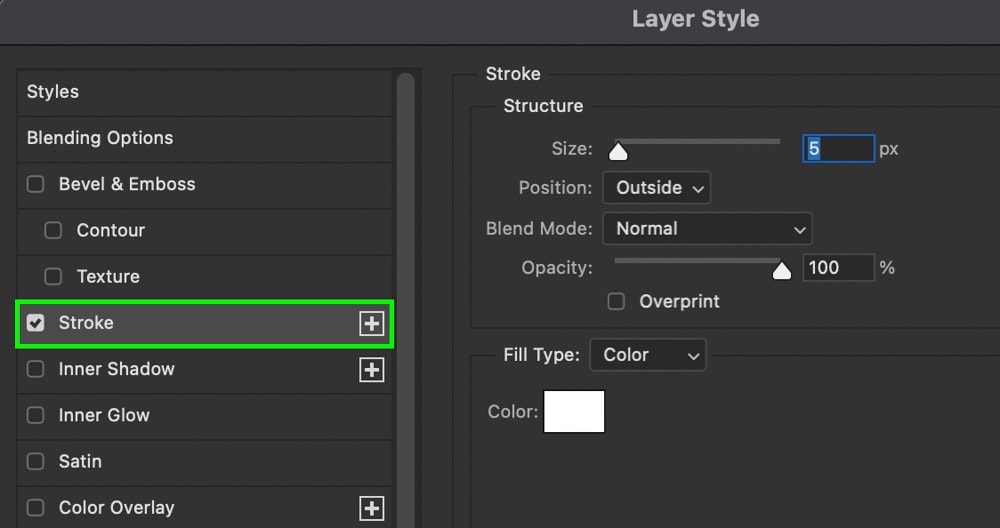The height and width of the screenshot is (528, 1000).
Task: Click the Opacity slider handle
Action: pyautogui.click(x=782, y=271)
